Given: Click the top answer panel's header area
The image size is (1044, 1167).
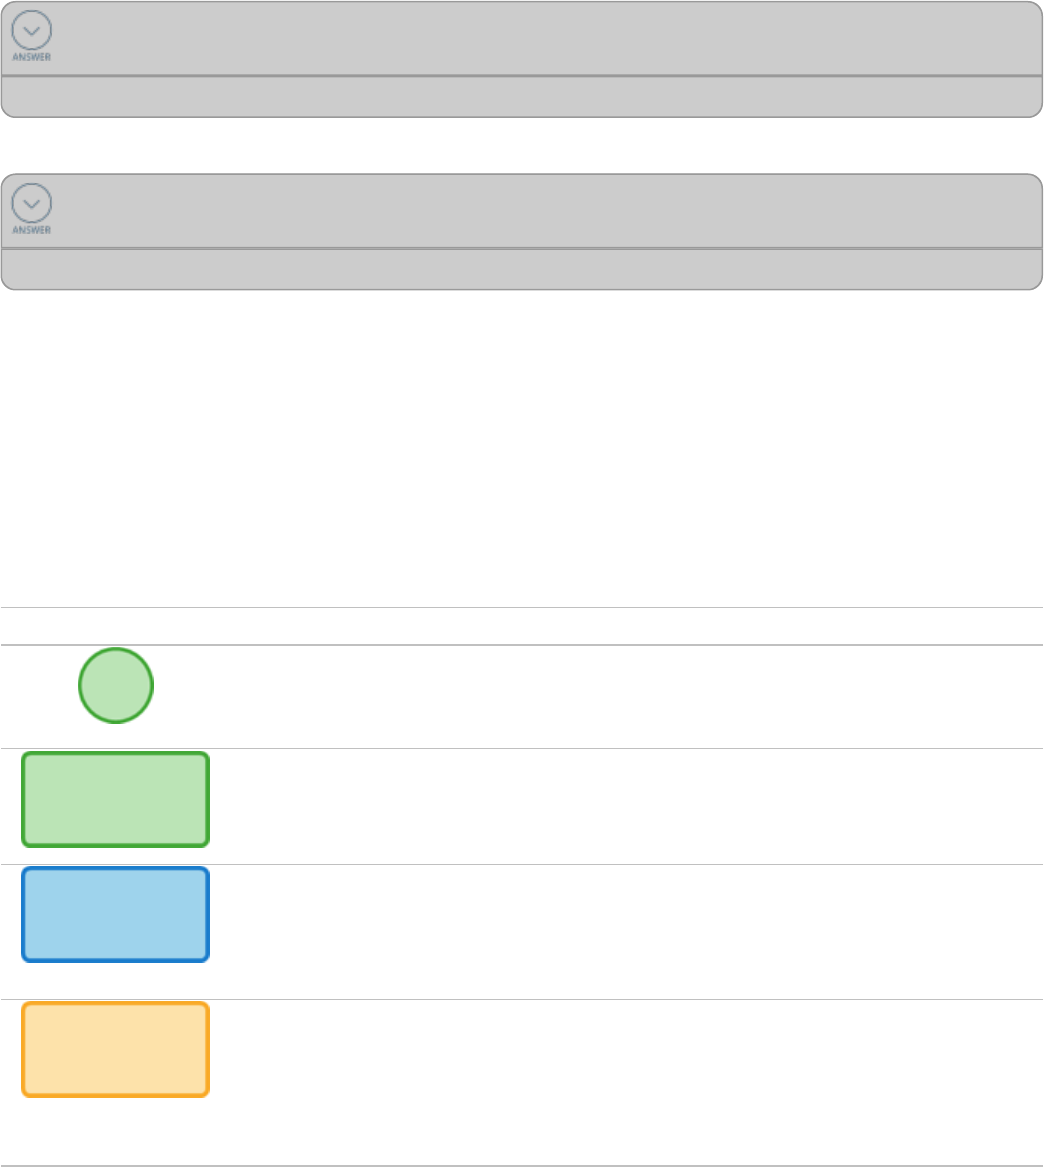Looking at the screenshot, I should pos(540,38).
